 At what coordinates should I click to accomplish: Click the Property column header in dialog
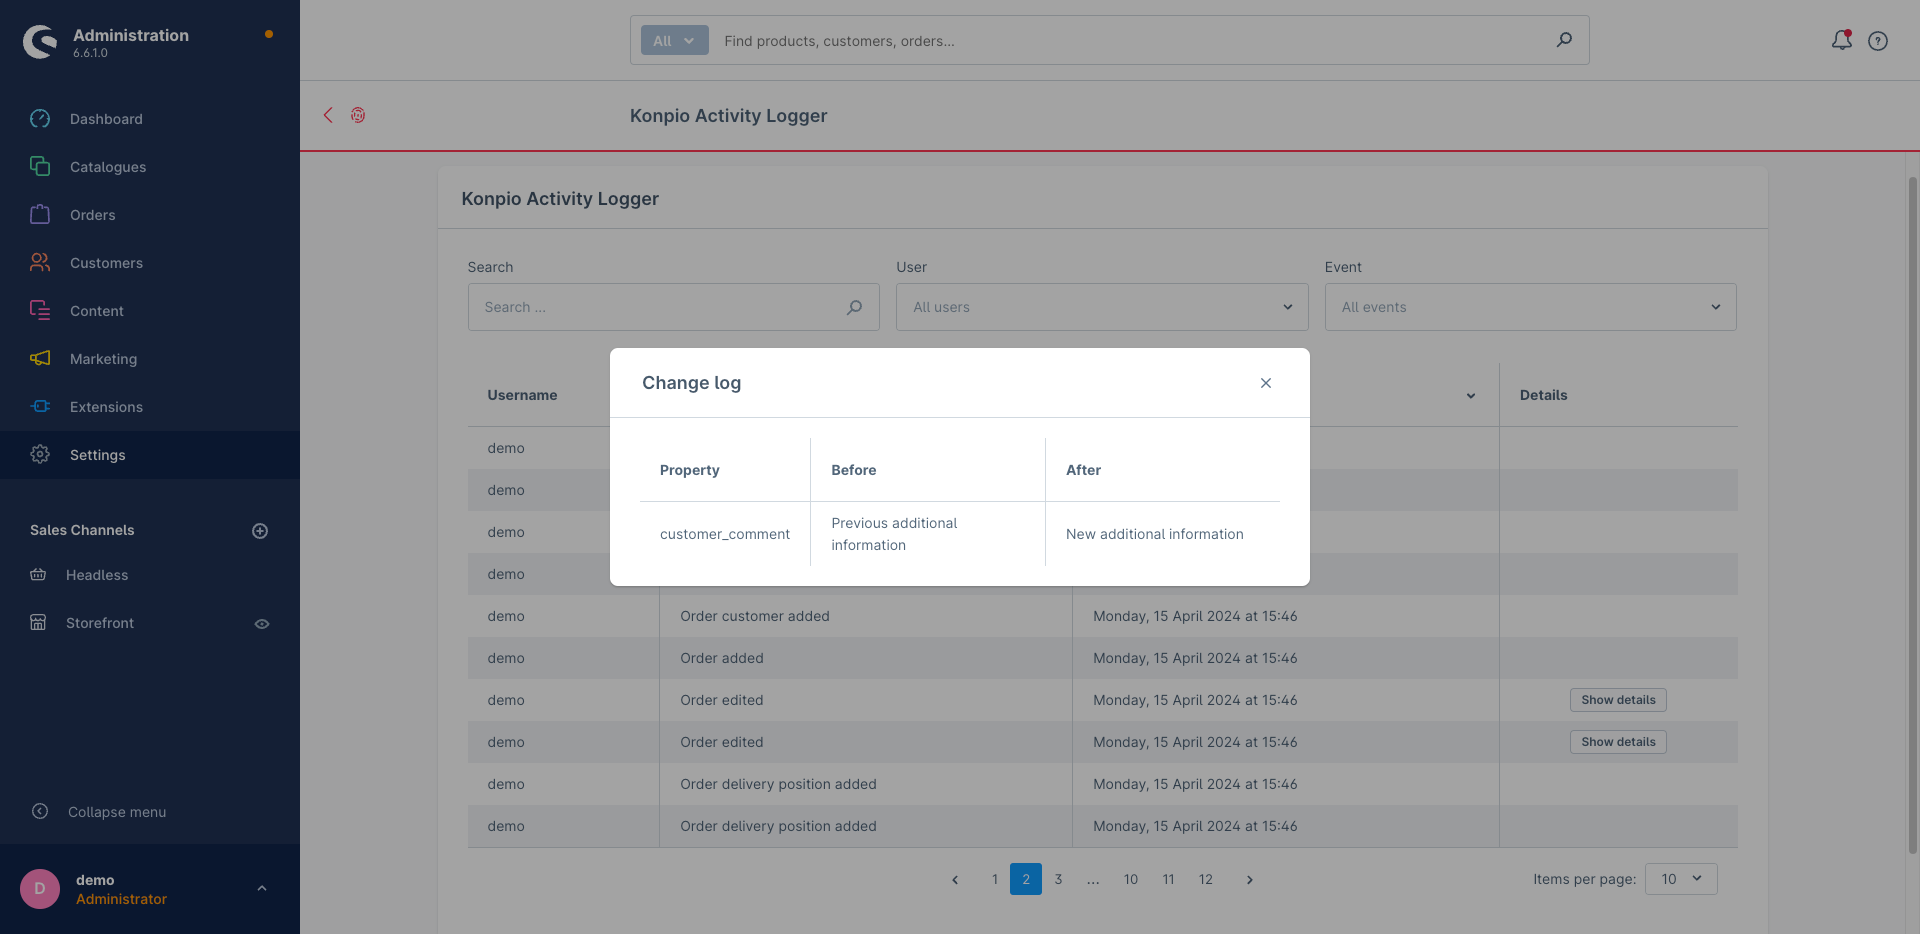pos(690,470)
